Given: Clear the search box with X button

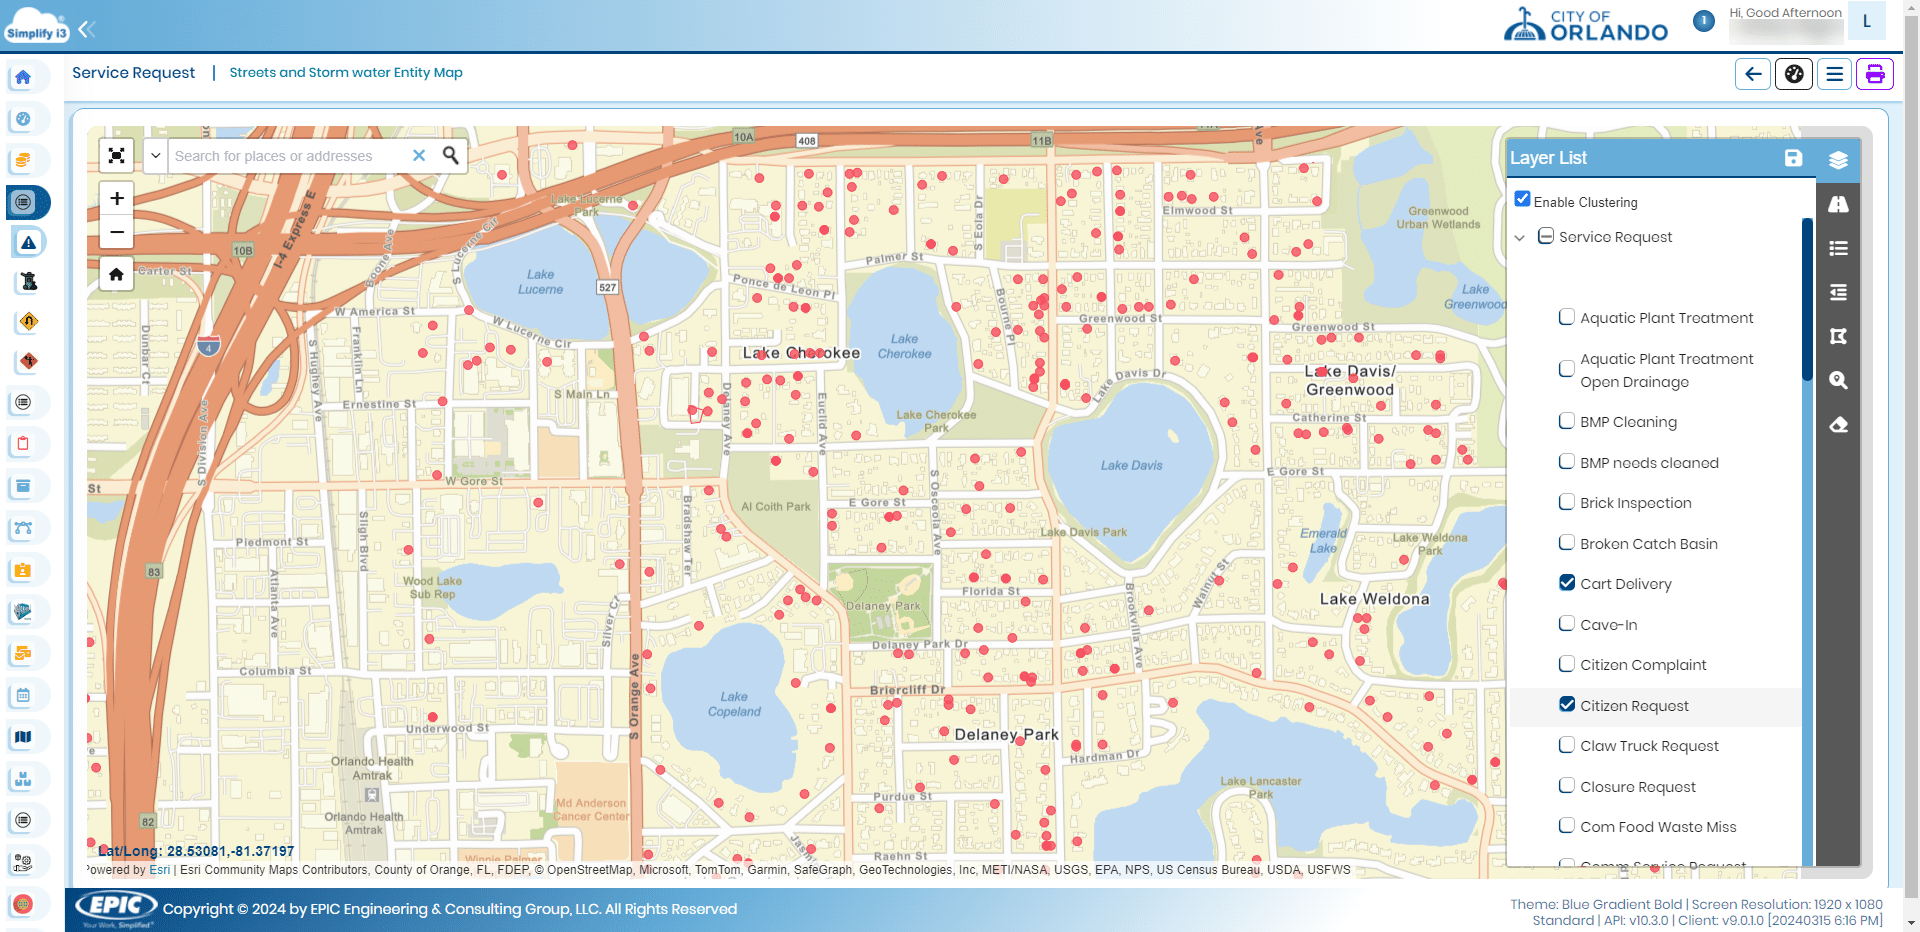Looking at the screenshot, I should tap(419, 156).
